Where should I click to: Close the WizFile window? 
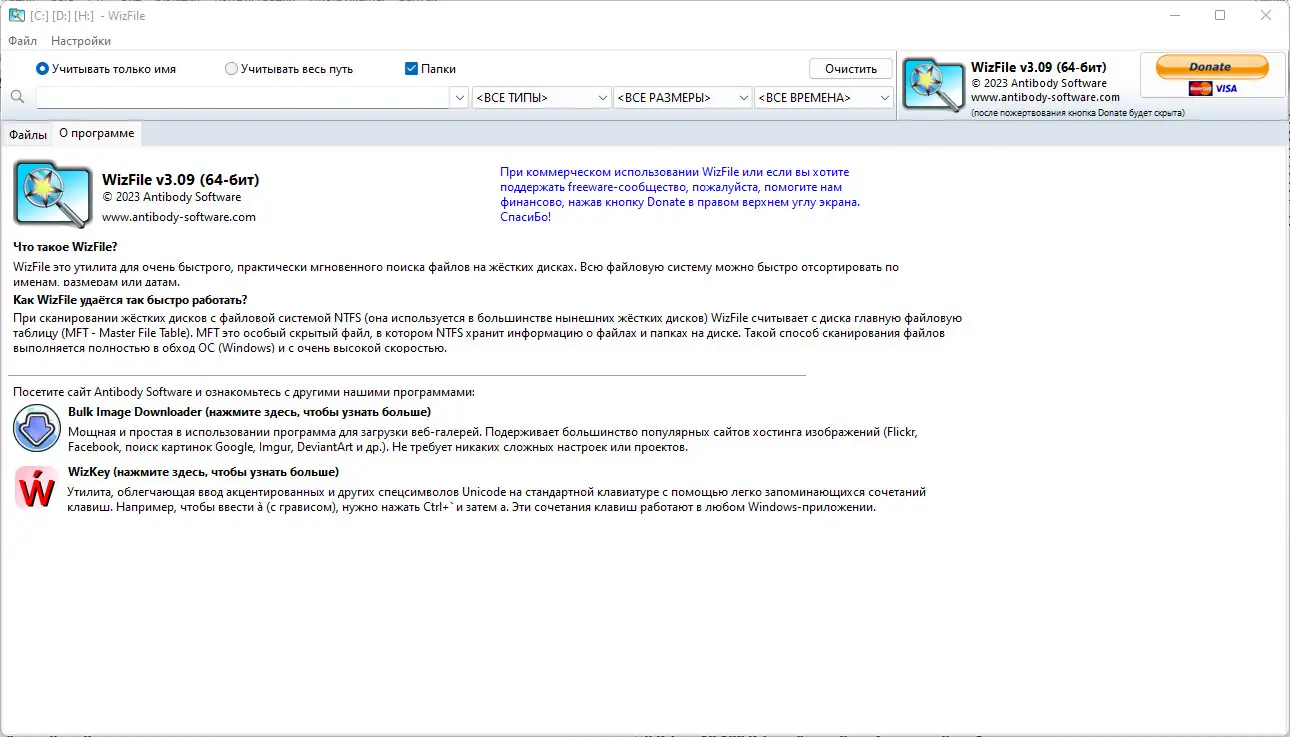1266,15
